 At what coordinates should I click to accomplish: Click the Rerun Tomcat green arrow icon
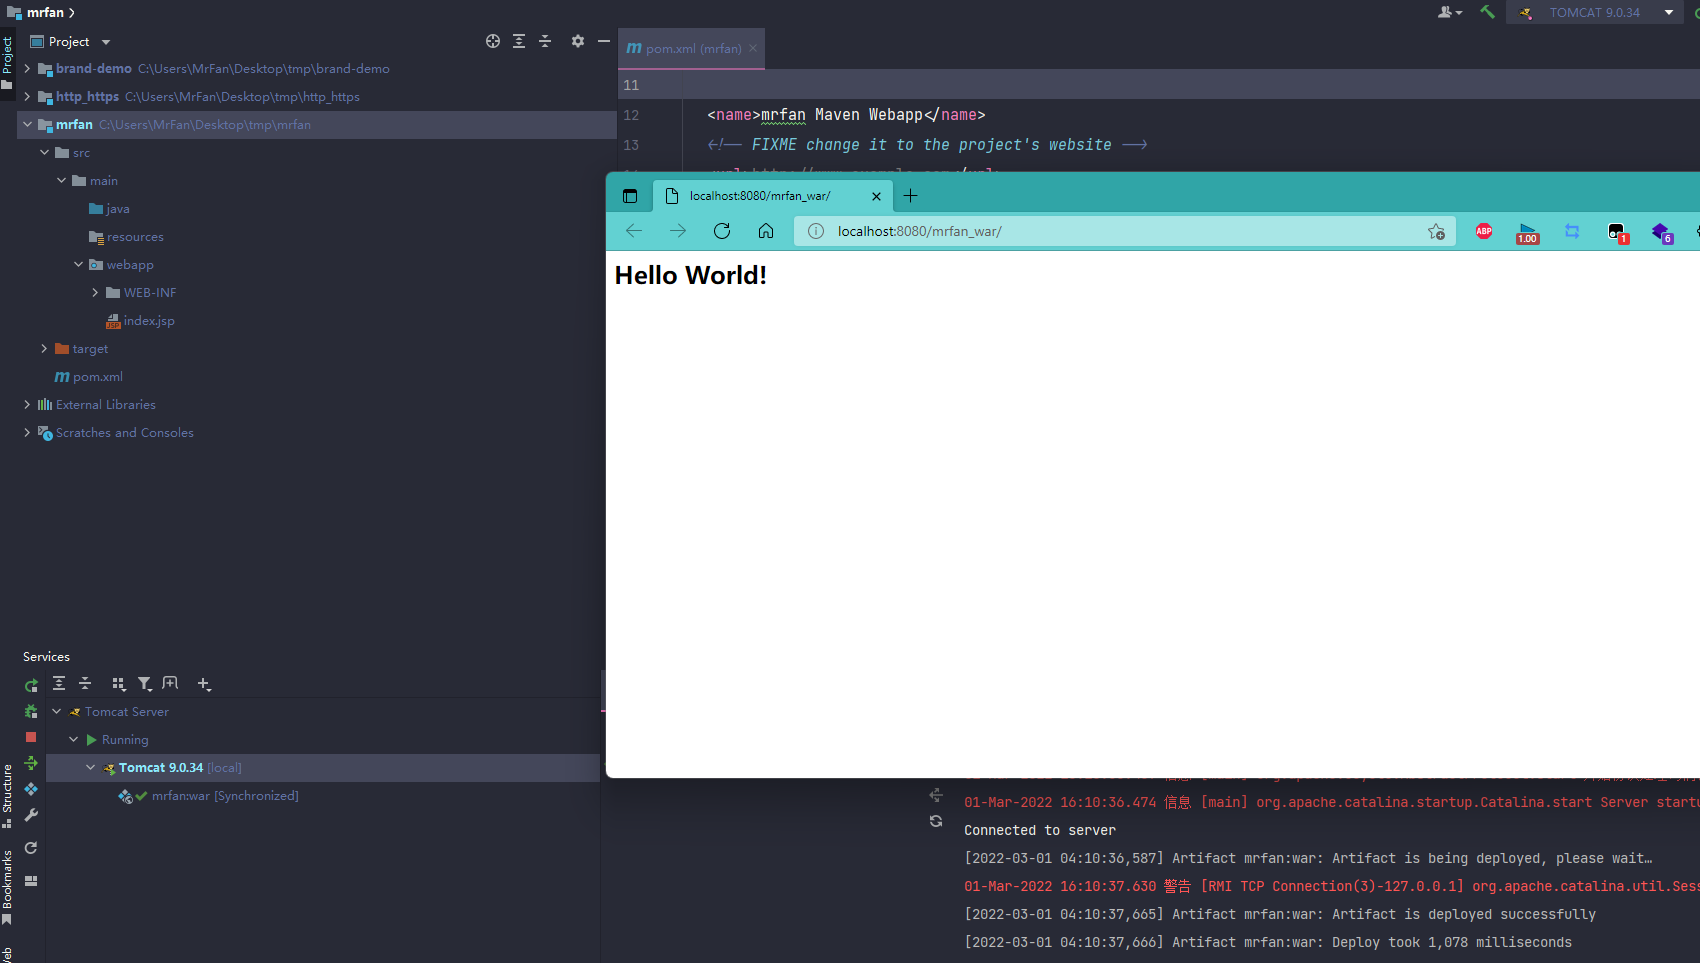(x=31, y=685)
